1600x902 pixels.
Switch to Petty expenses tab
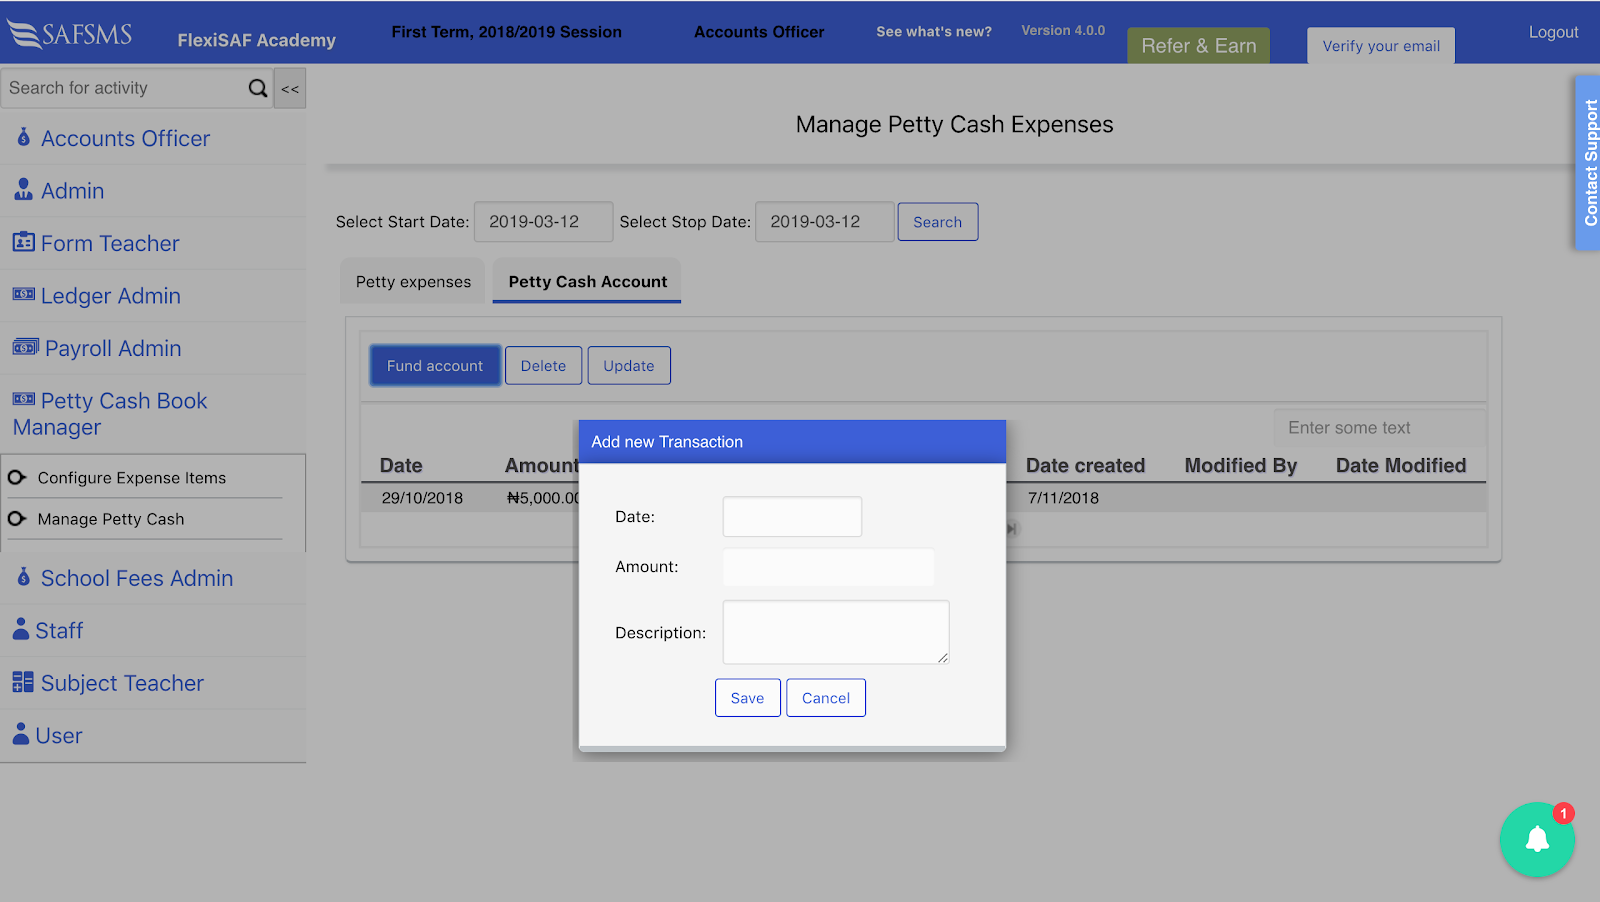tap(413, 281)
